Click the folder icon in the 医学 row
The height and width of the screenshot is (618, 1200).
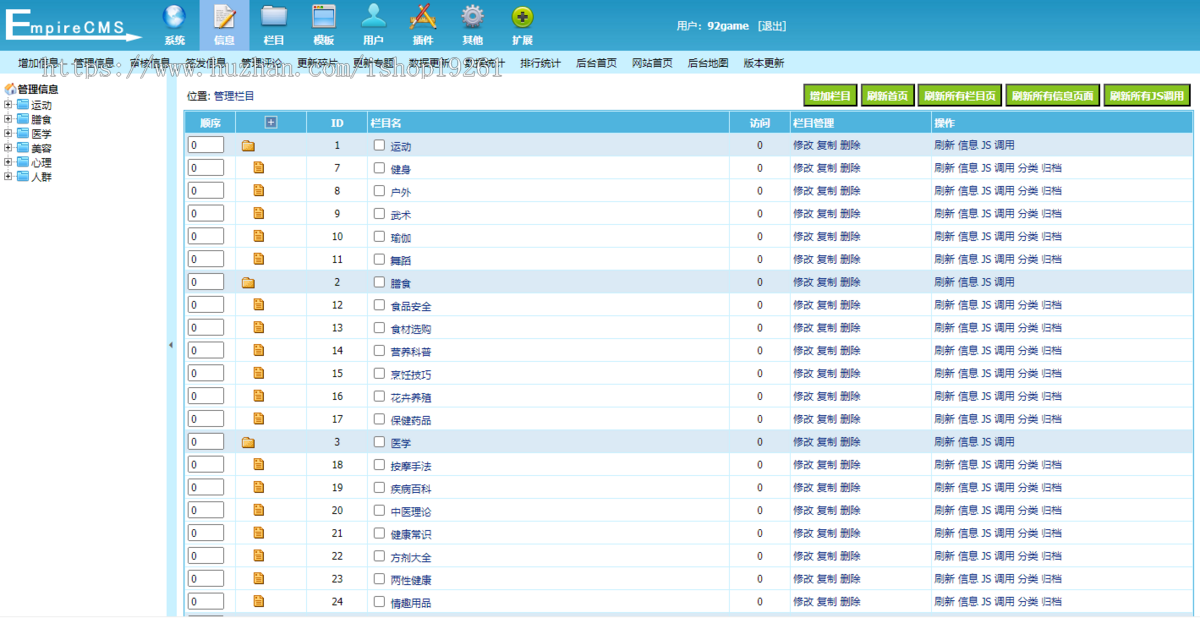(x=248, y=443)
